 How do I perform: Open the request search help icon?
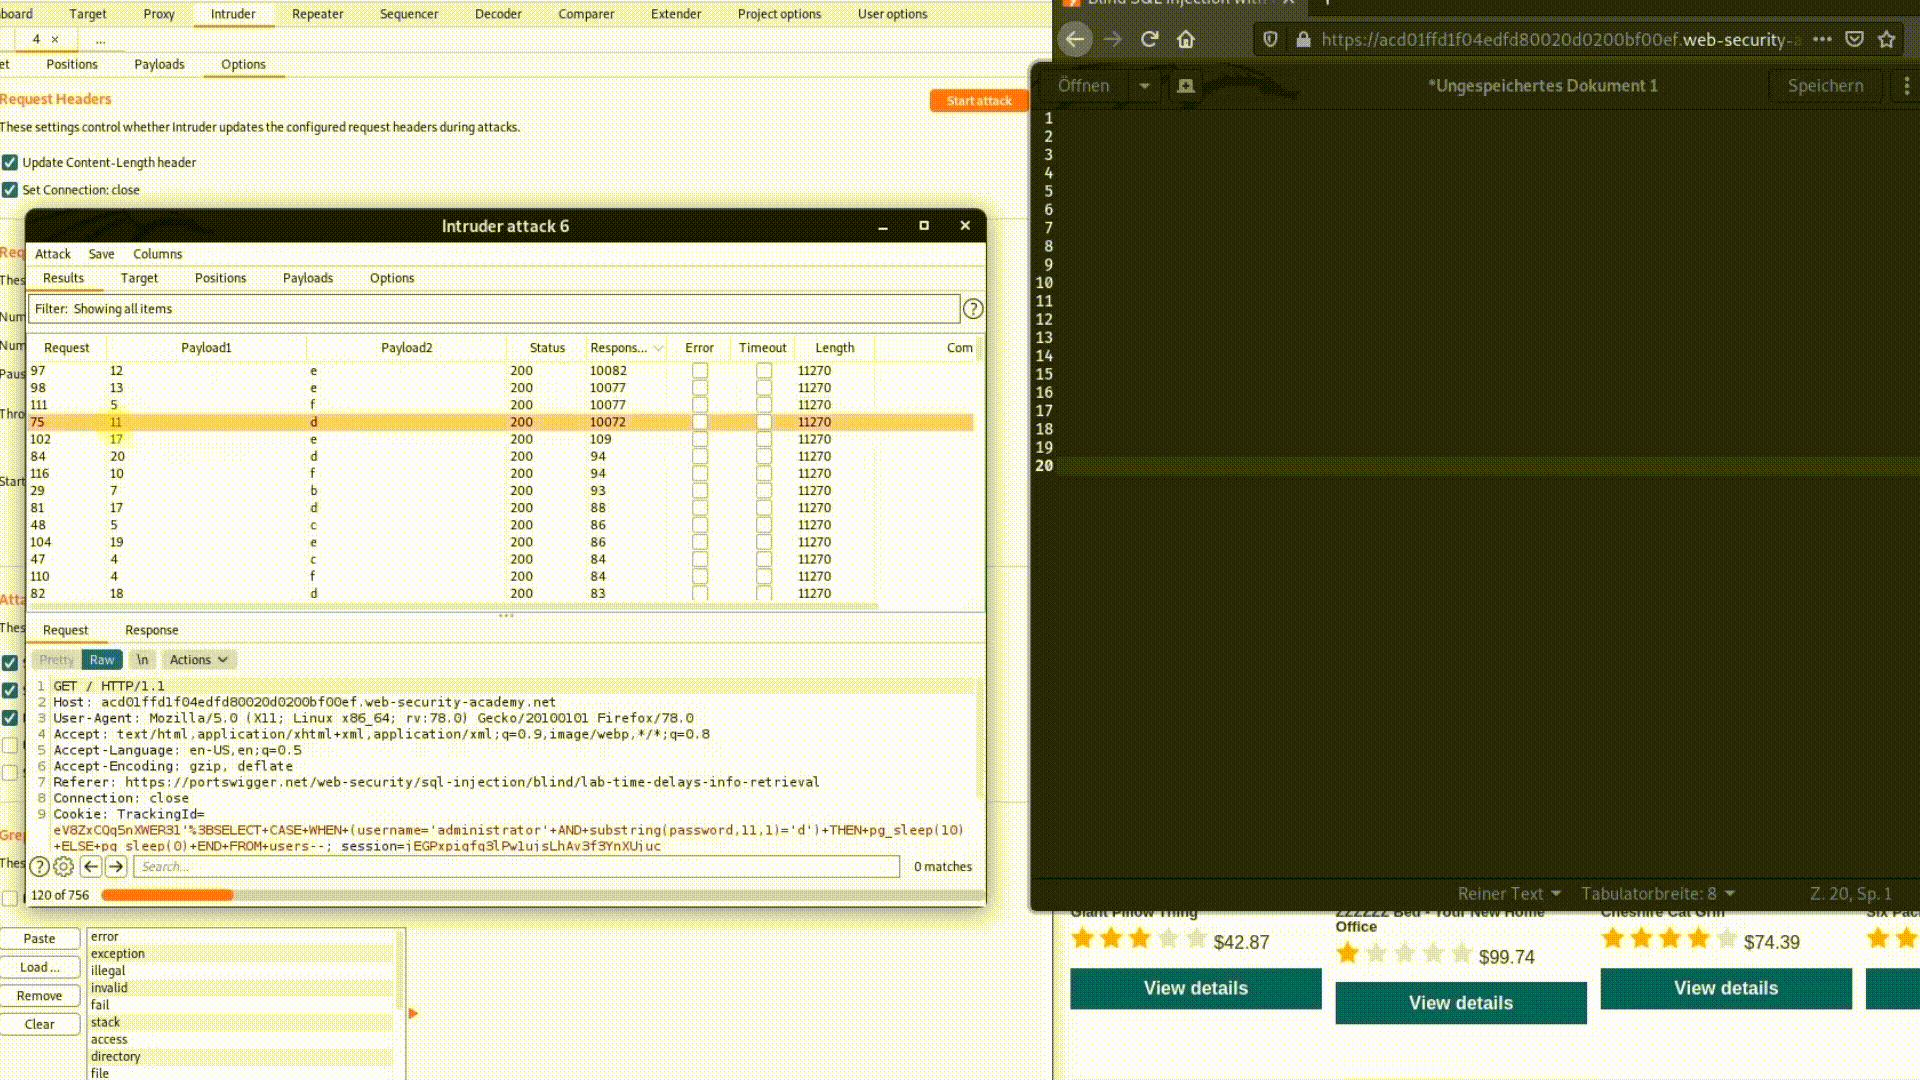(x=39, y=866)
